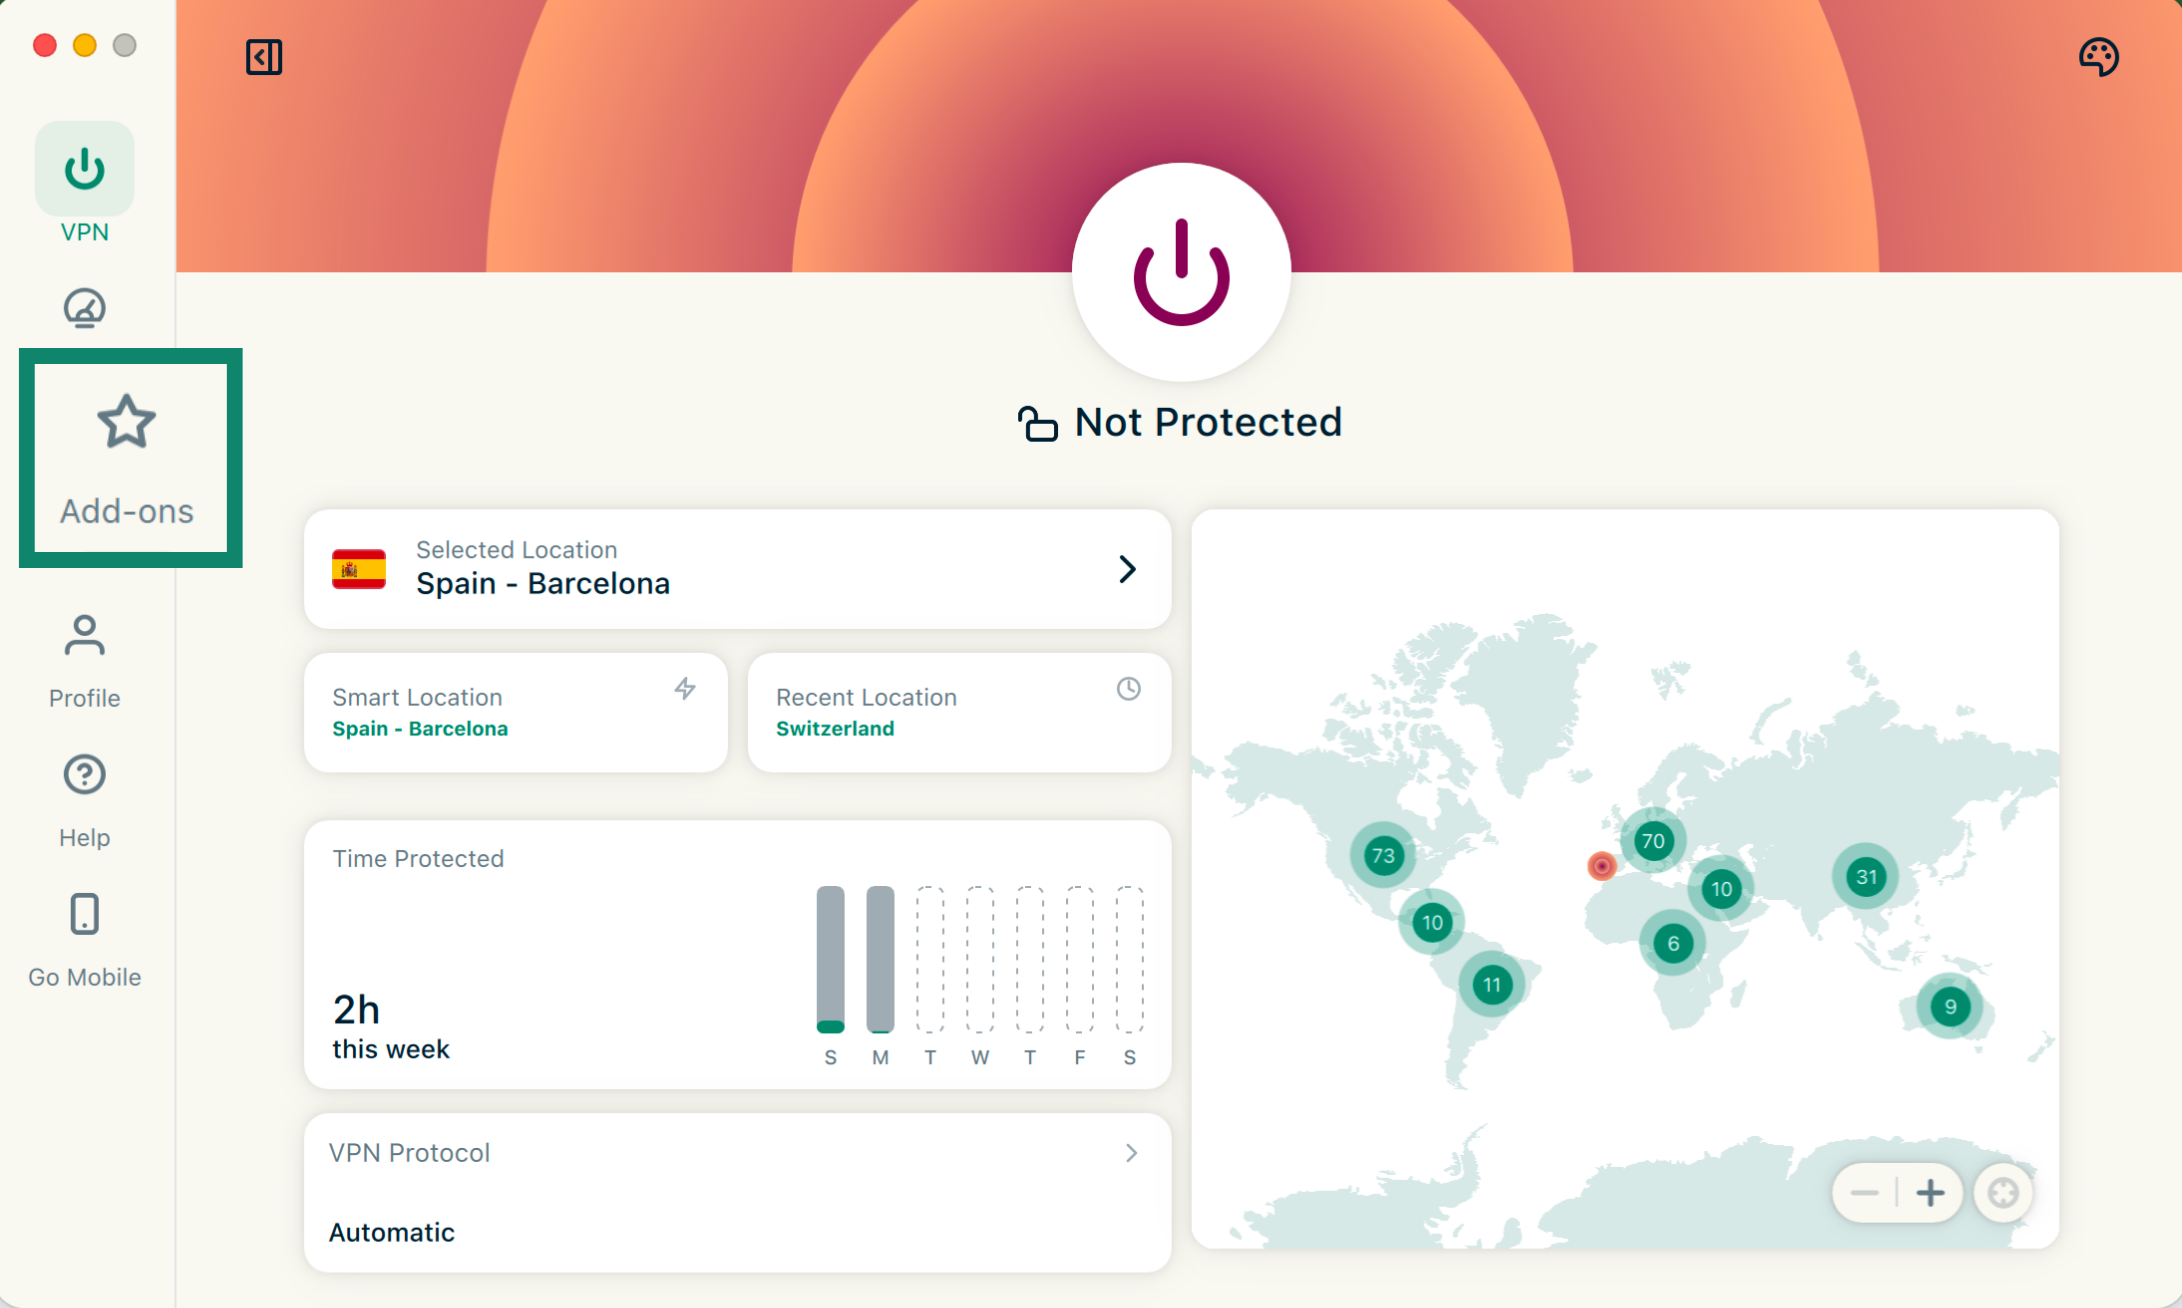Zoom in on the map with plus
The height and width of the screenshot is (1308, 2182).
pos(1930,1192)
